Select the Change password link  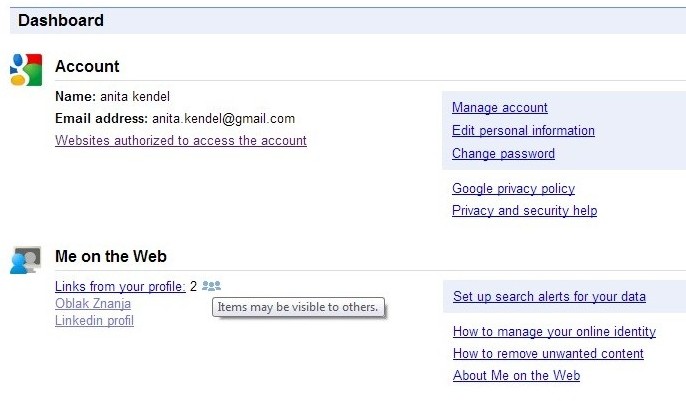pyautogui.click(x=503, y=154)
